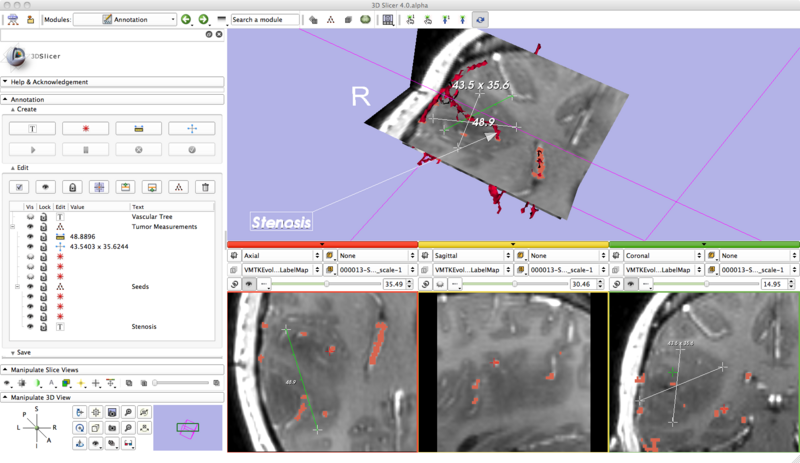The image size is (800, 463).
Task: Choose the ruler measurement tool
Action: click(138, 128)
